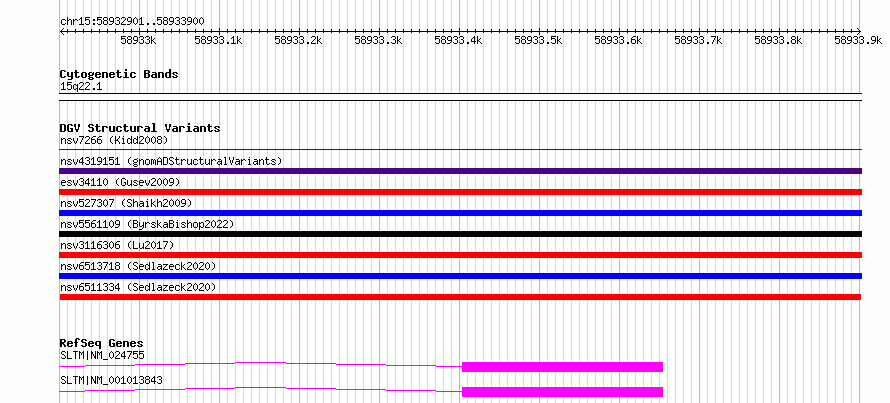Image resolution: width=890 pixels, height=403 pixels.
Task: Open nsv3116306 (Lu2017) label
Action: 117,245
